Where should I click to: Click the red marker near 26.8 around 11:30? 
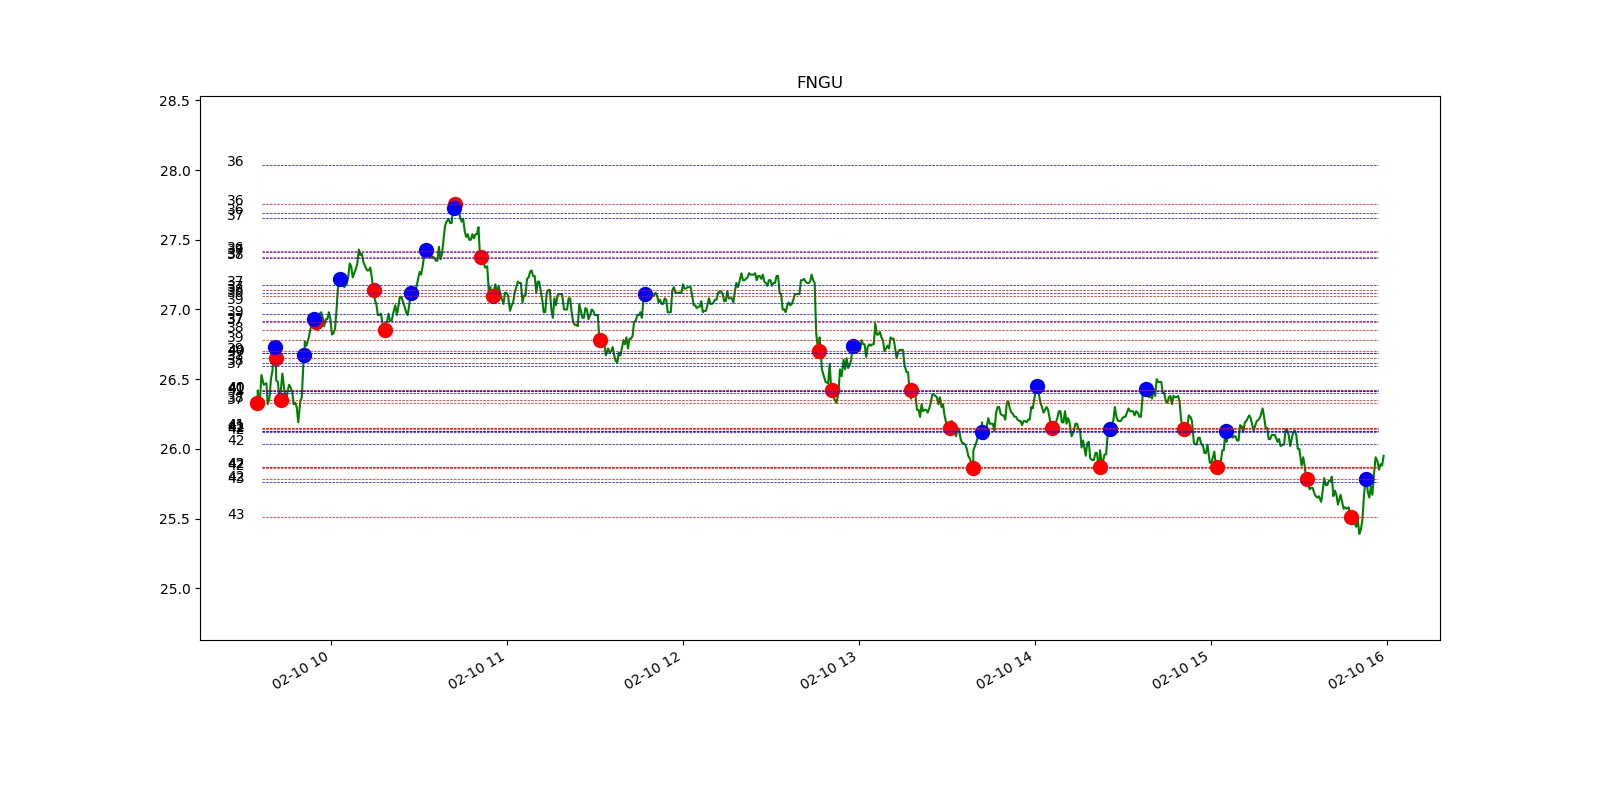[x=600, y=340]
